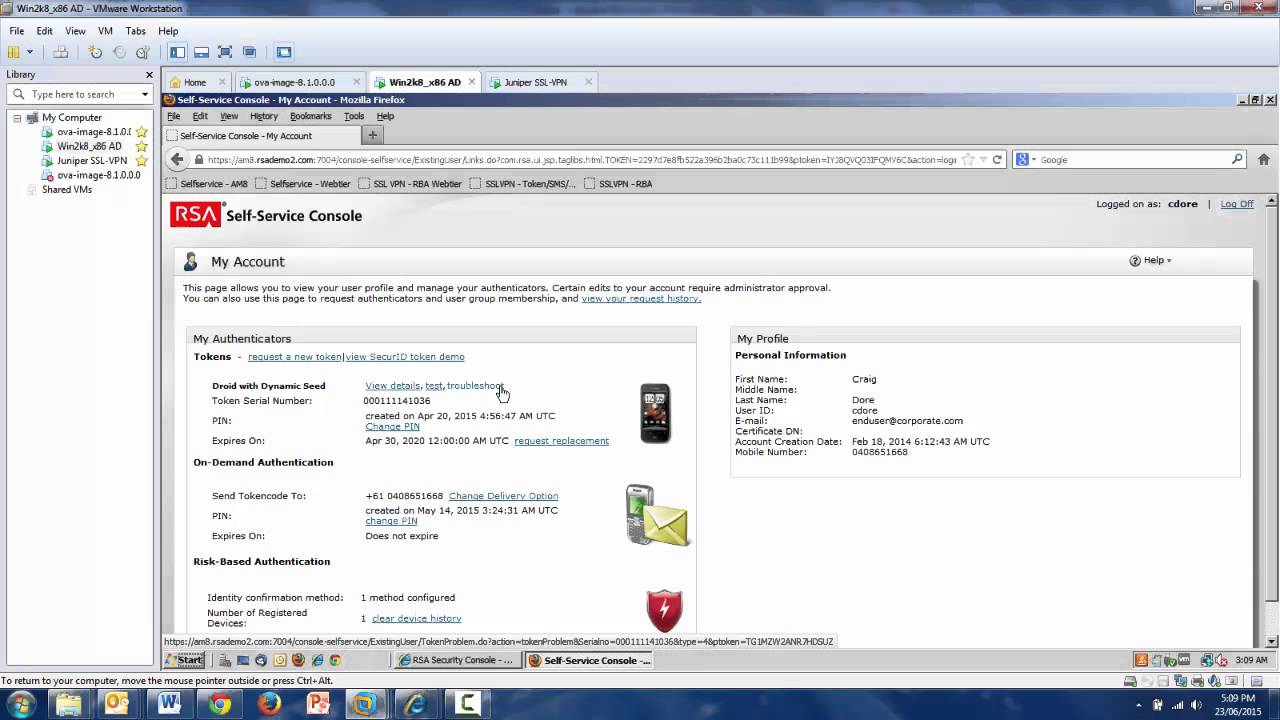Open Google Chrome from host taskbar
Screen dimensions: 1280x720
219,704
